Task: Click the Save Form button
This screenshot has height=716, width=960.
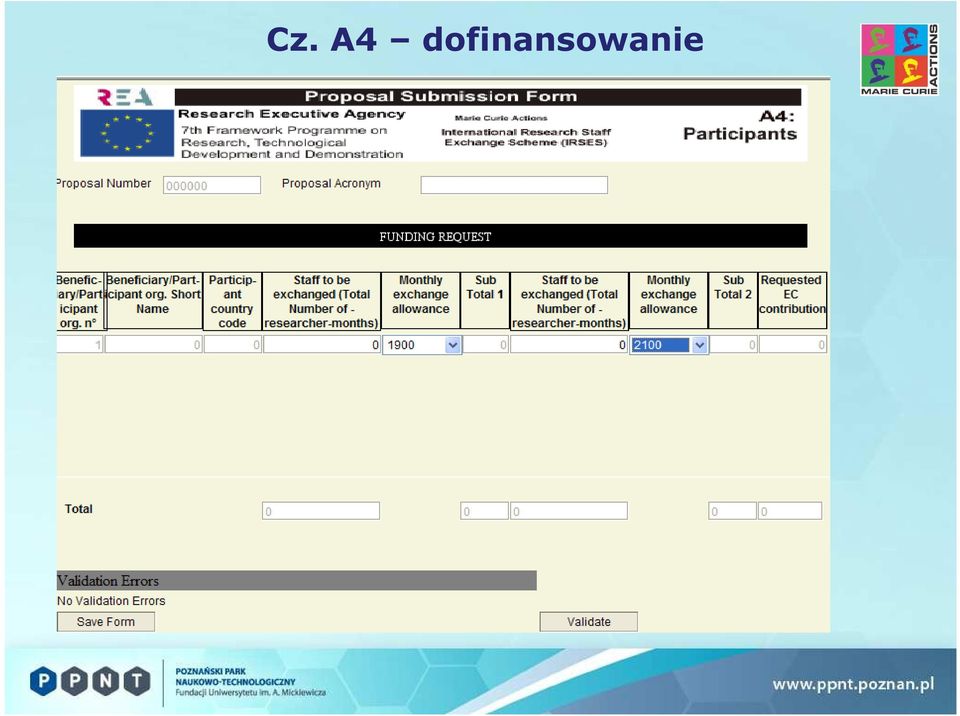Action: 106,621
